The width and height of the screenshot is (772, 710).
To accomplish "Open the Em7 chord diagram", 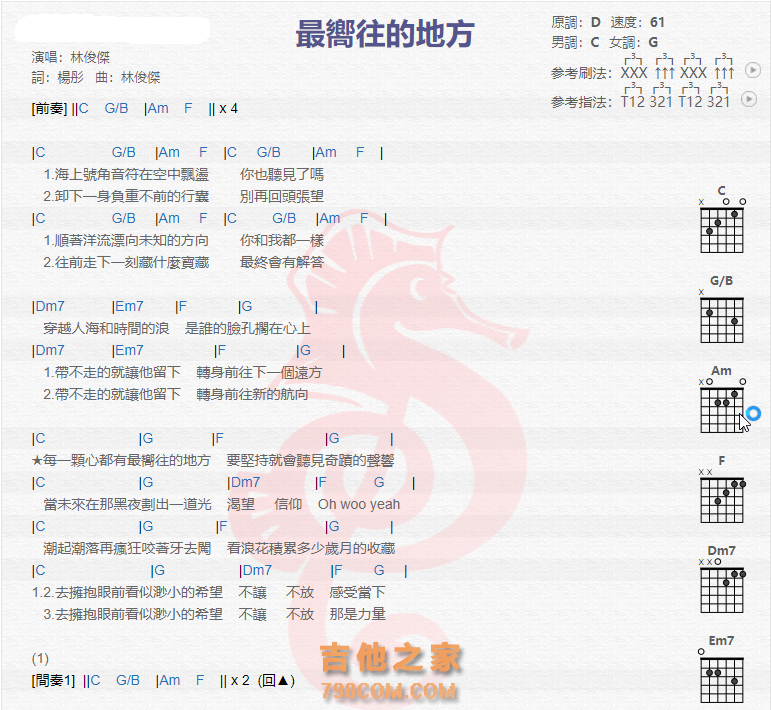I will (722, 670).
